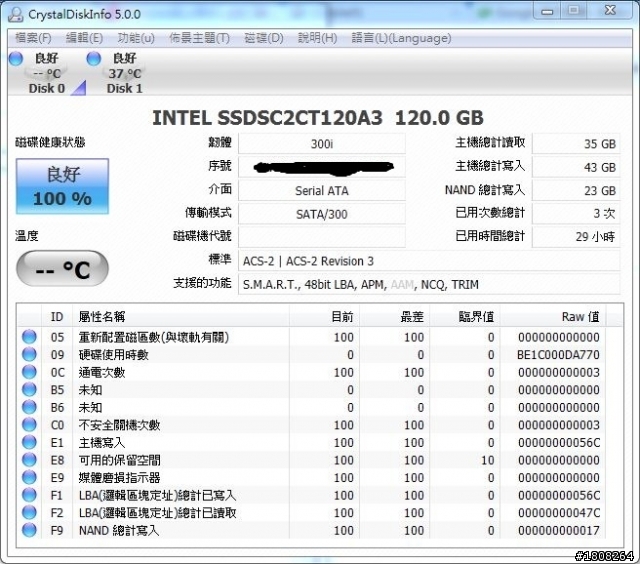Image resolution: width=640 pixels, height=564 pixels.
Task: Click the standard field ACS-2 Revision 3
Action: tap(429, 261)
